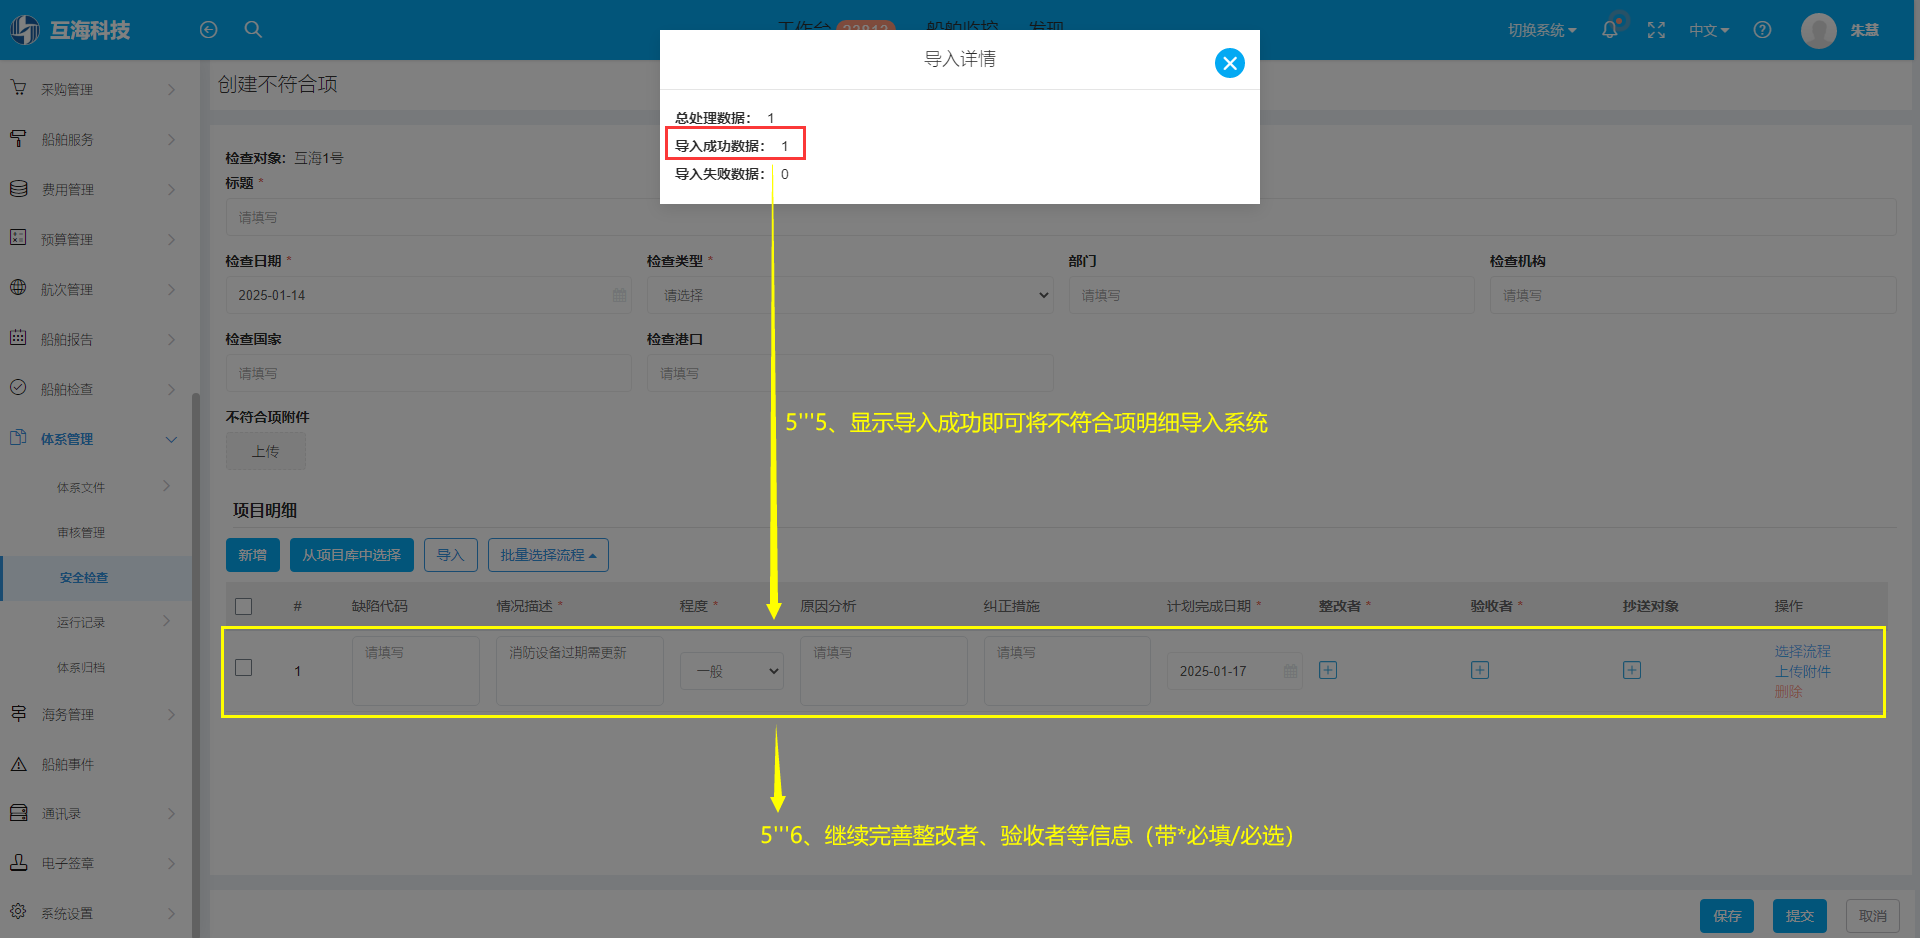Click the 上传 attachment button
Viewport: 1920px width, 938px height.
point(266,451)
